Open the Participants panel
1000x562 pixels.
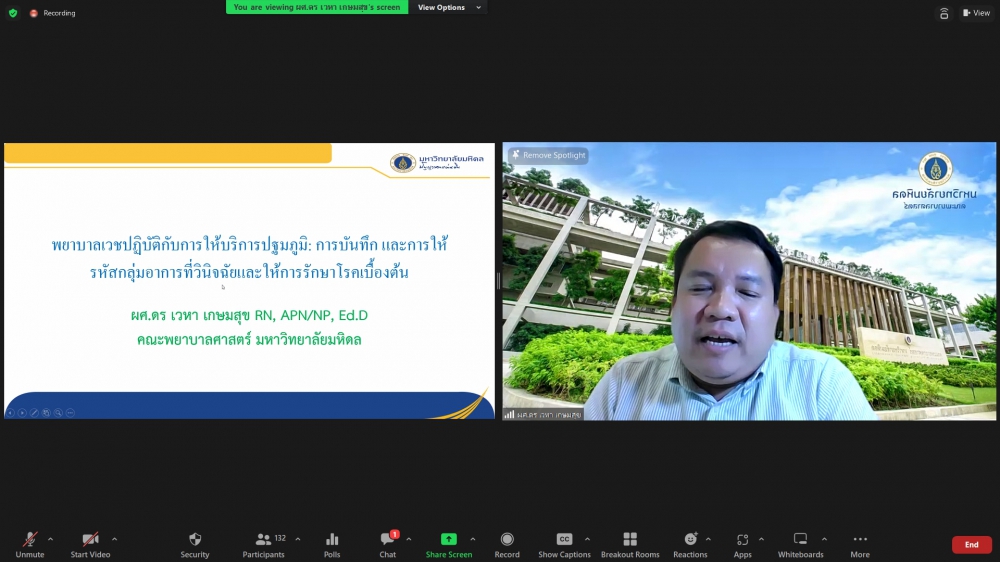click(x=263, y=544)
